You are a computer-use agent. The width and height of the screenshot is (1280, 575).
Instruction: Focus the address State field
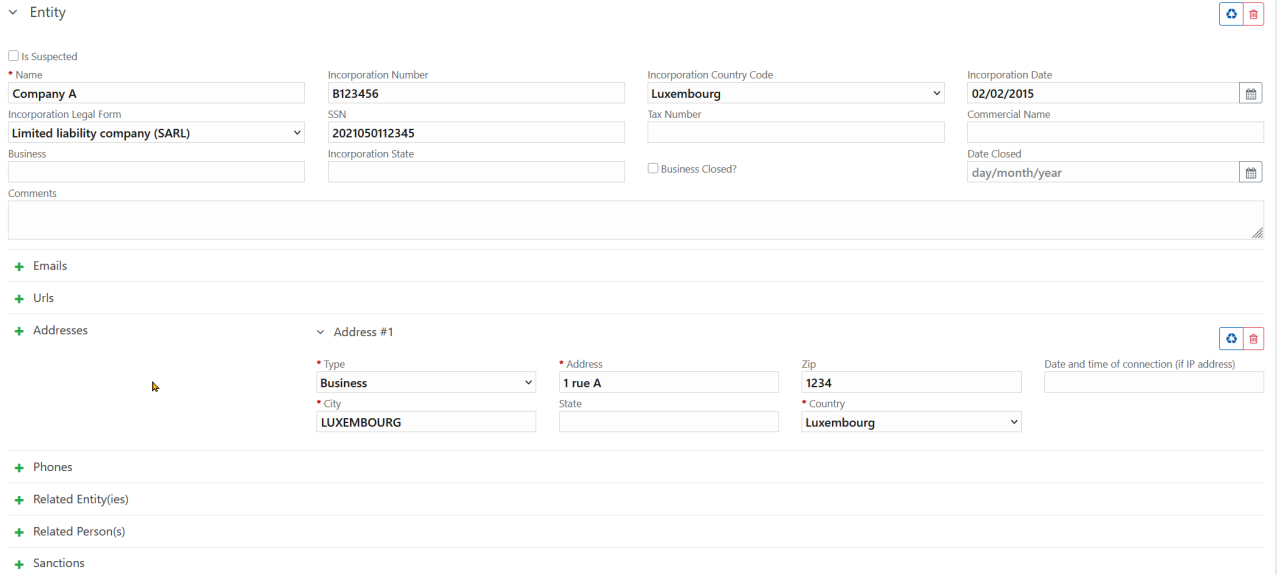pos(669,423)
